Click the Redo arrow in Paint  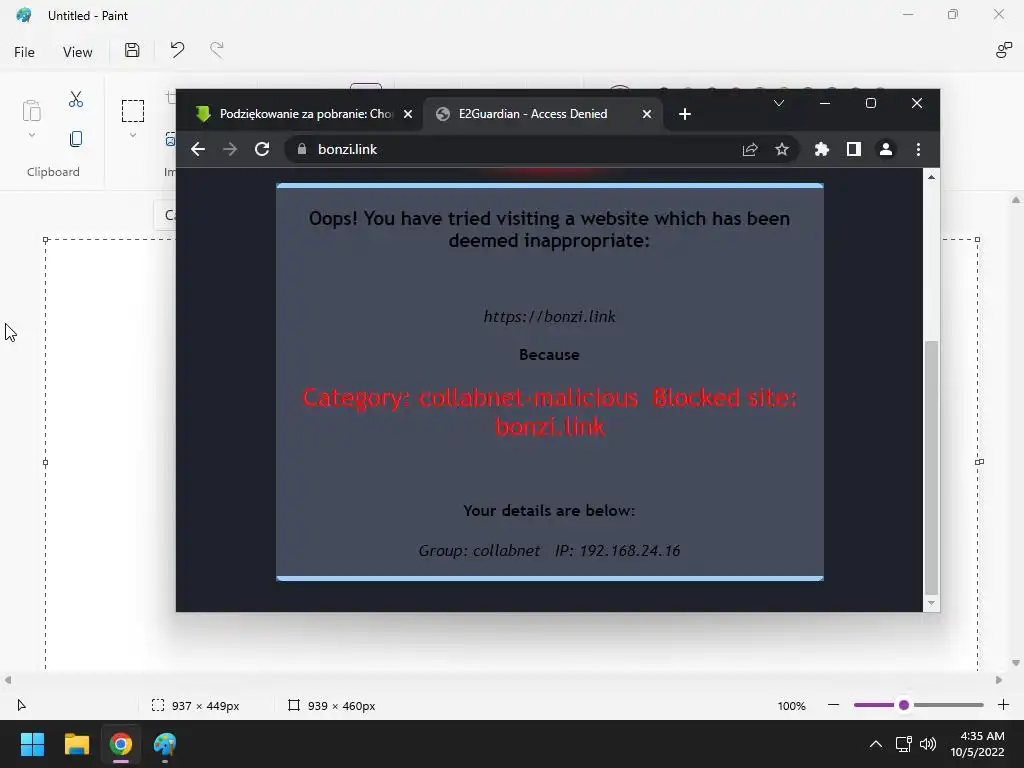click(217, 50)
